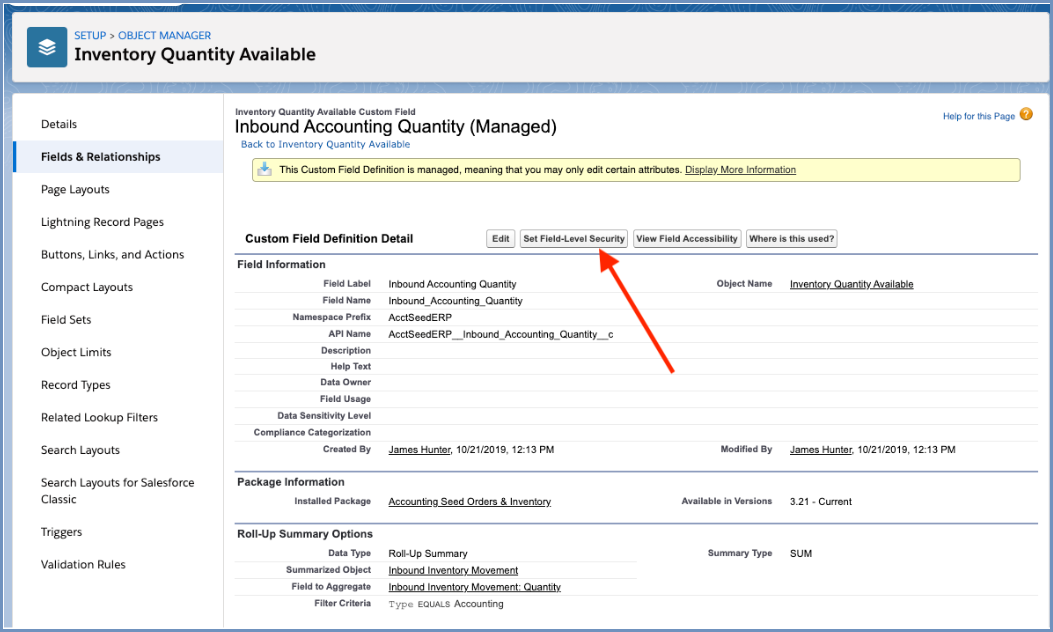Click Back to Inventory Quantity Available
Viewport: 1053px width, 632px height.
325,144
